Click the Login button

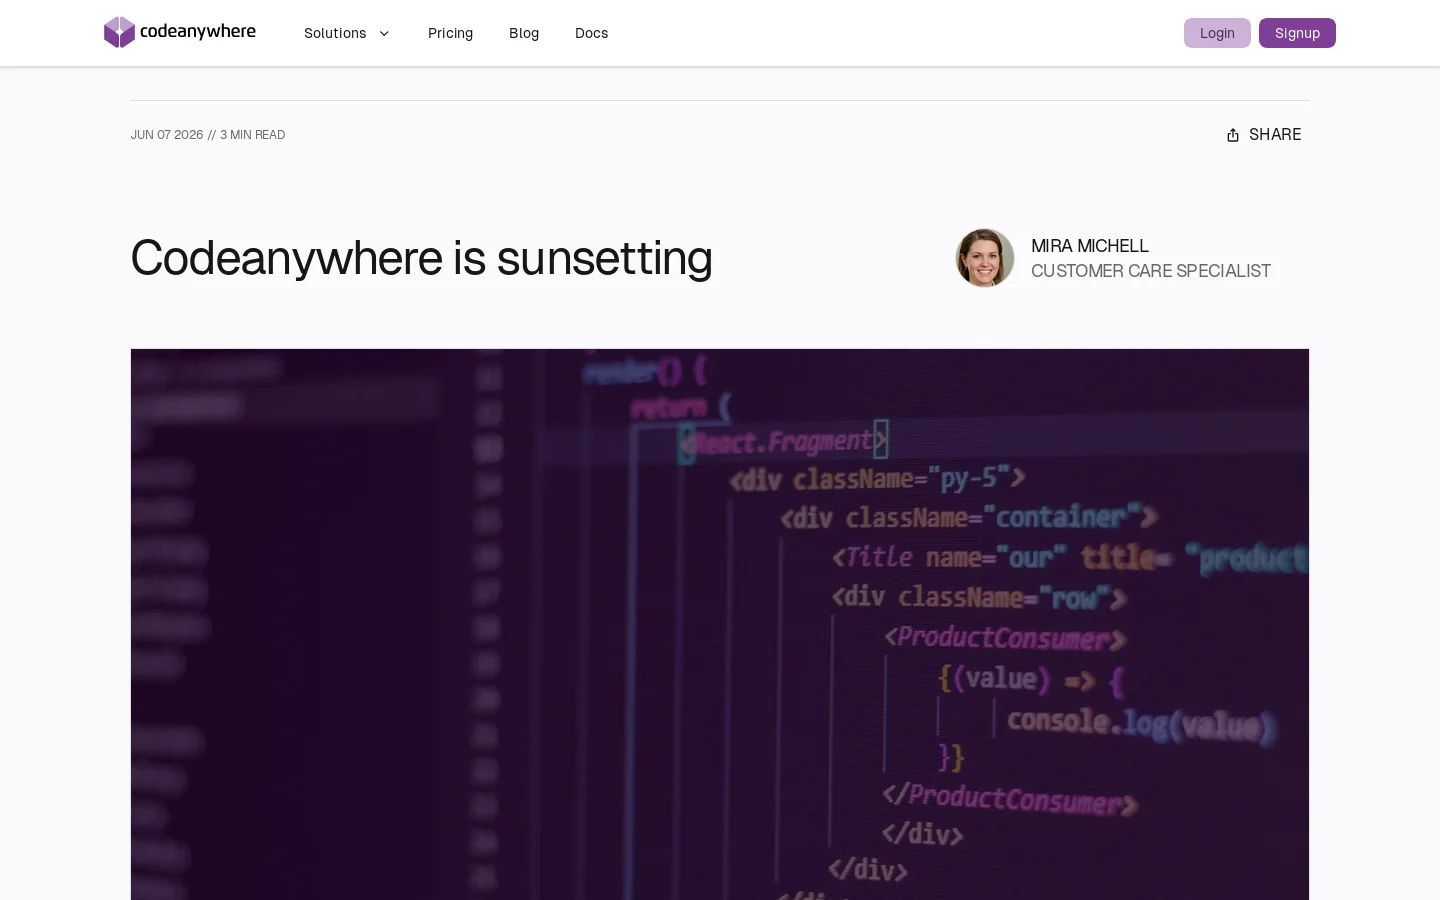coord(1217,33)
